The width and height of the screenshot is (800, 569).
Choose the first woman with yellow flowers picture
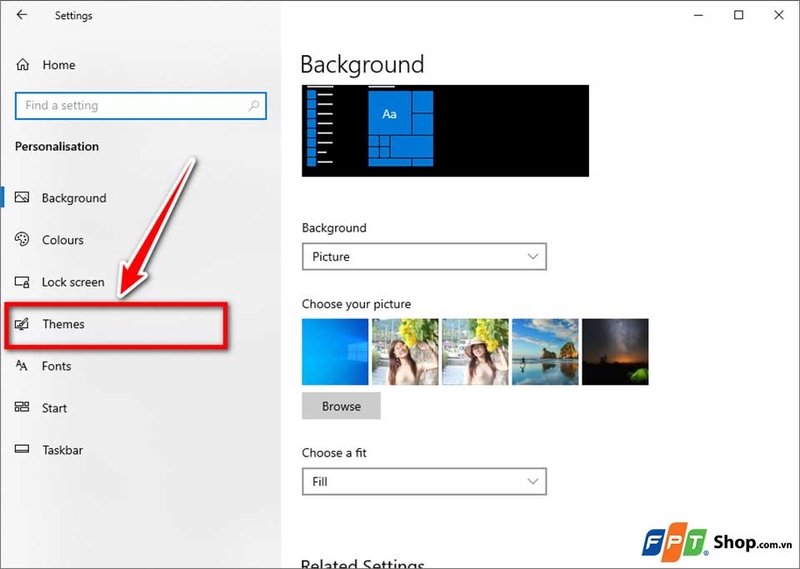pos(405,352)
